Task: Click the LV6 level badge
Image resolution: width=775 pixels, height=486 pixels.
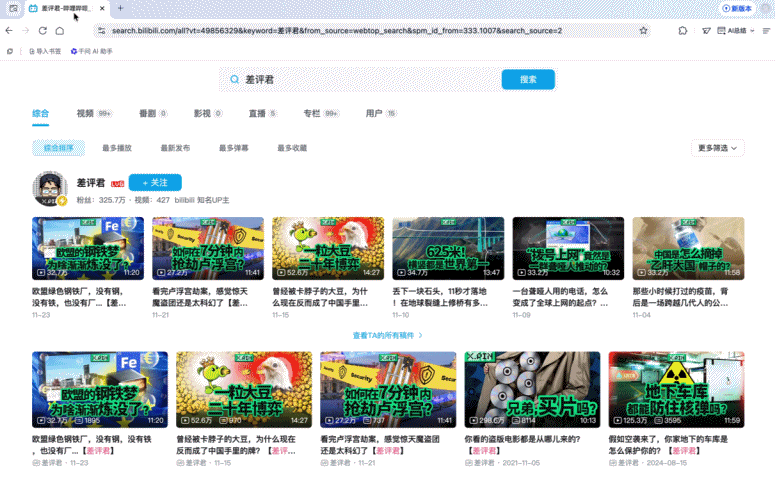Action: pyautogui.click(x=117, y=184)
